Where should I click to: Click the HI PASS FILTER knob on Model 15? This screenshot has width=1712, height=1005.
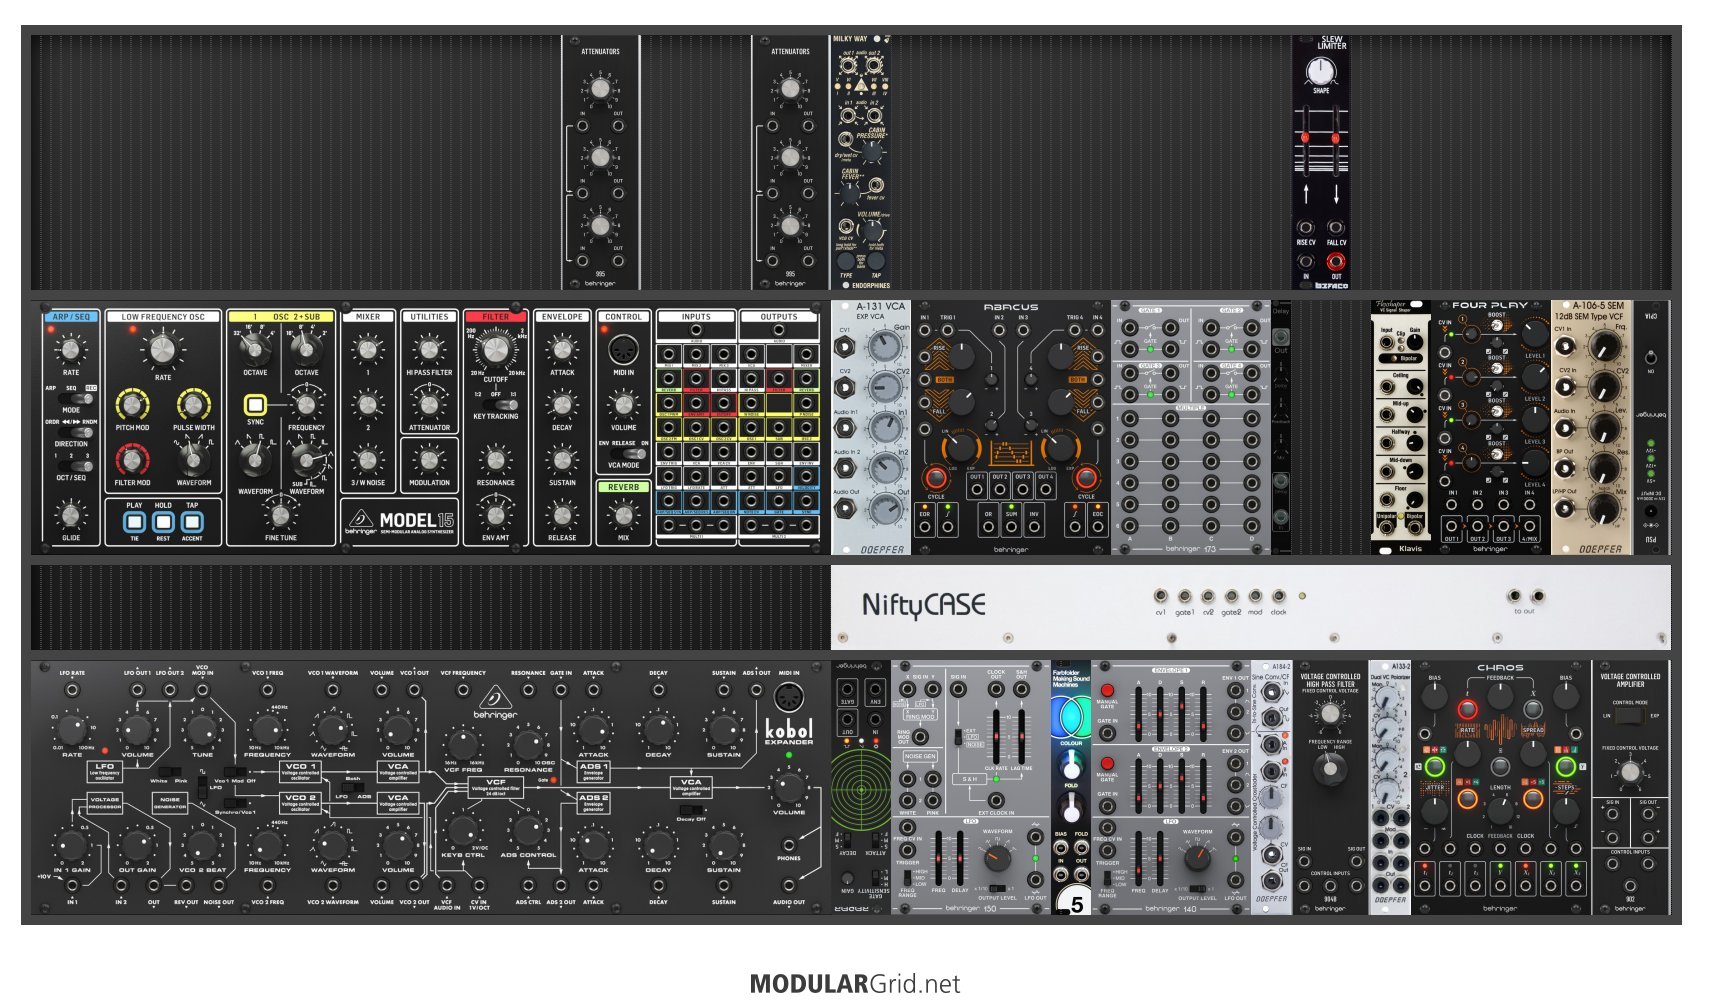429,350
